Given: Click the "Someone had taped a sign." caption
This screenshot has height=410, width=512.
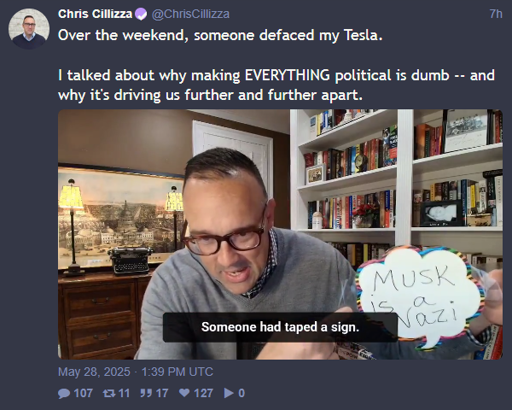Looking at the screenshot, I should point(280,327).
